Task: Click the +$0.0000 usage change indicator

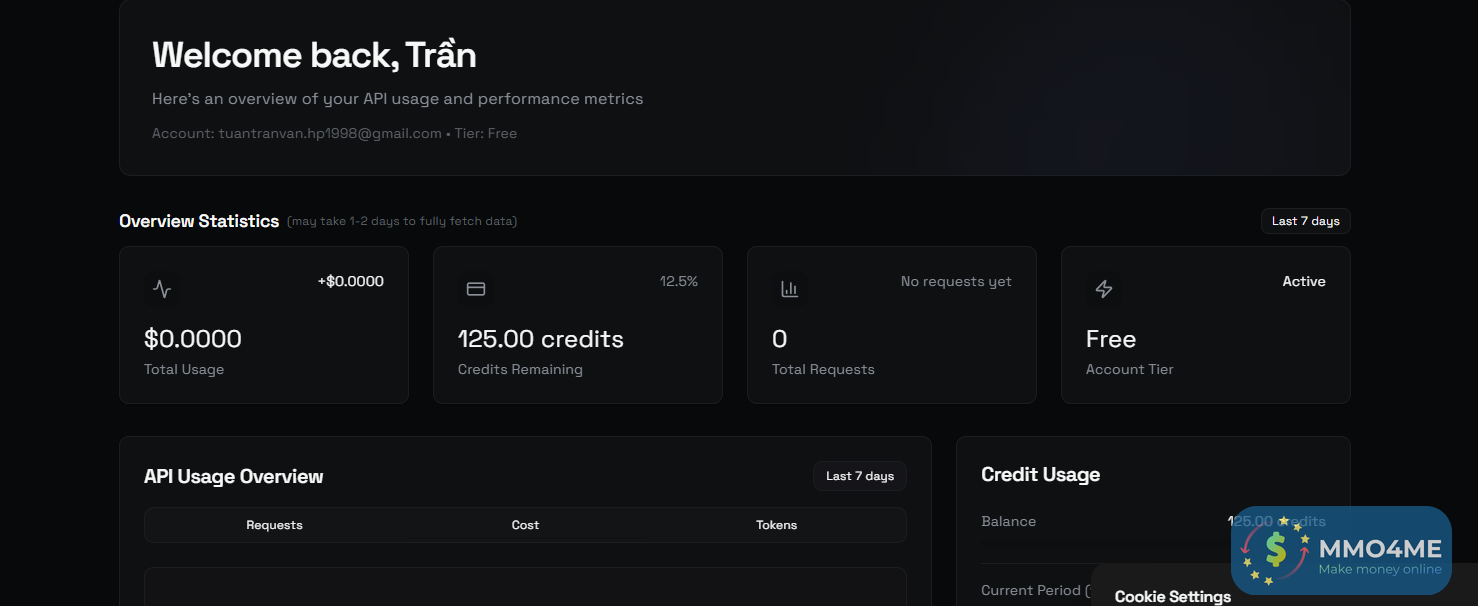Action: pyautogui.click(x=350, y=282)
